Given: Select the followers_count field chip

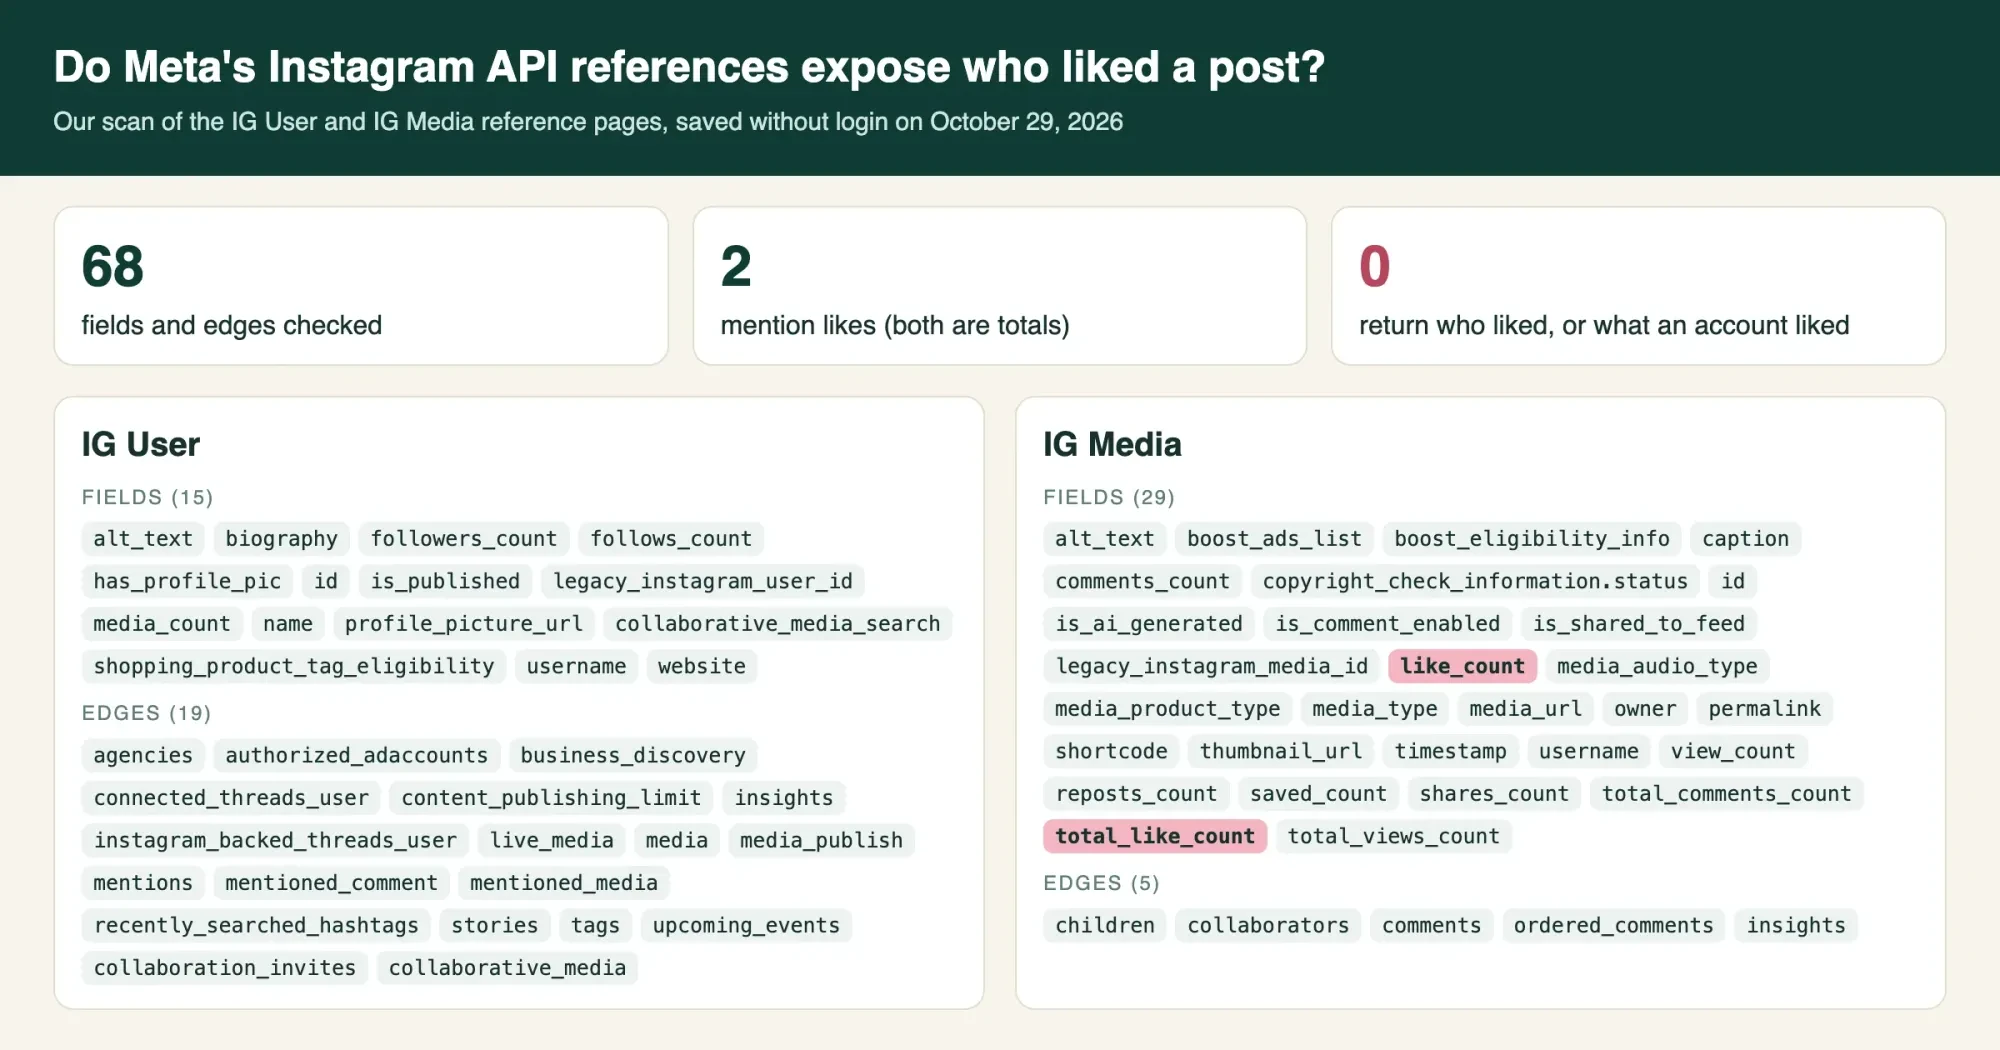Looking at the screenshot, I should coord(464,539).
